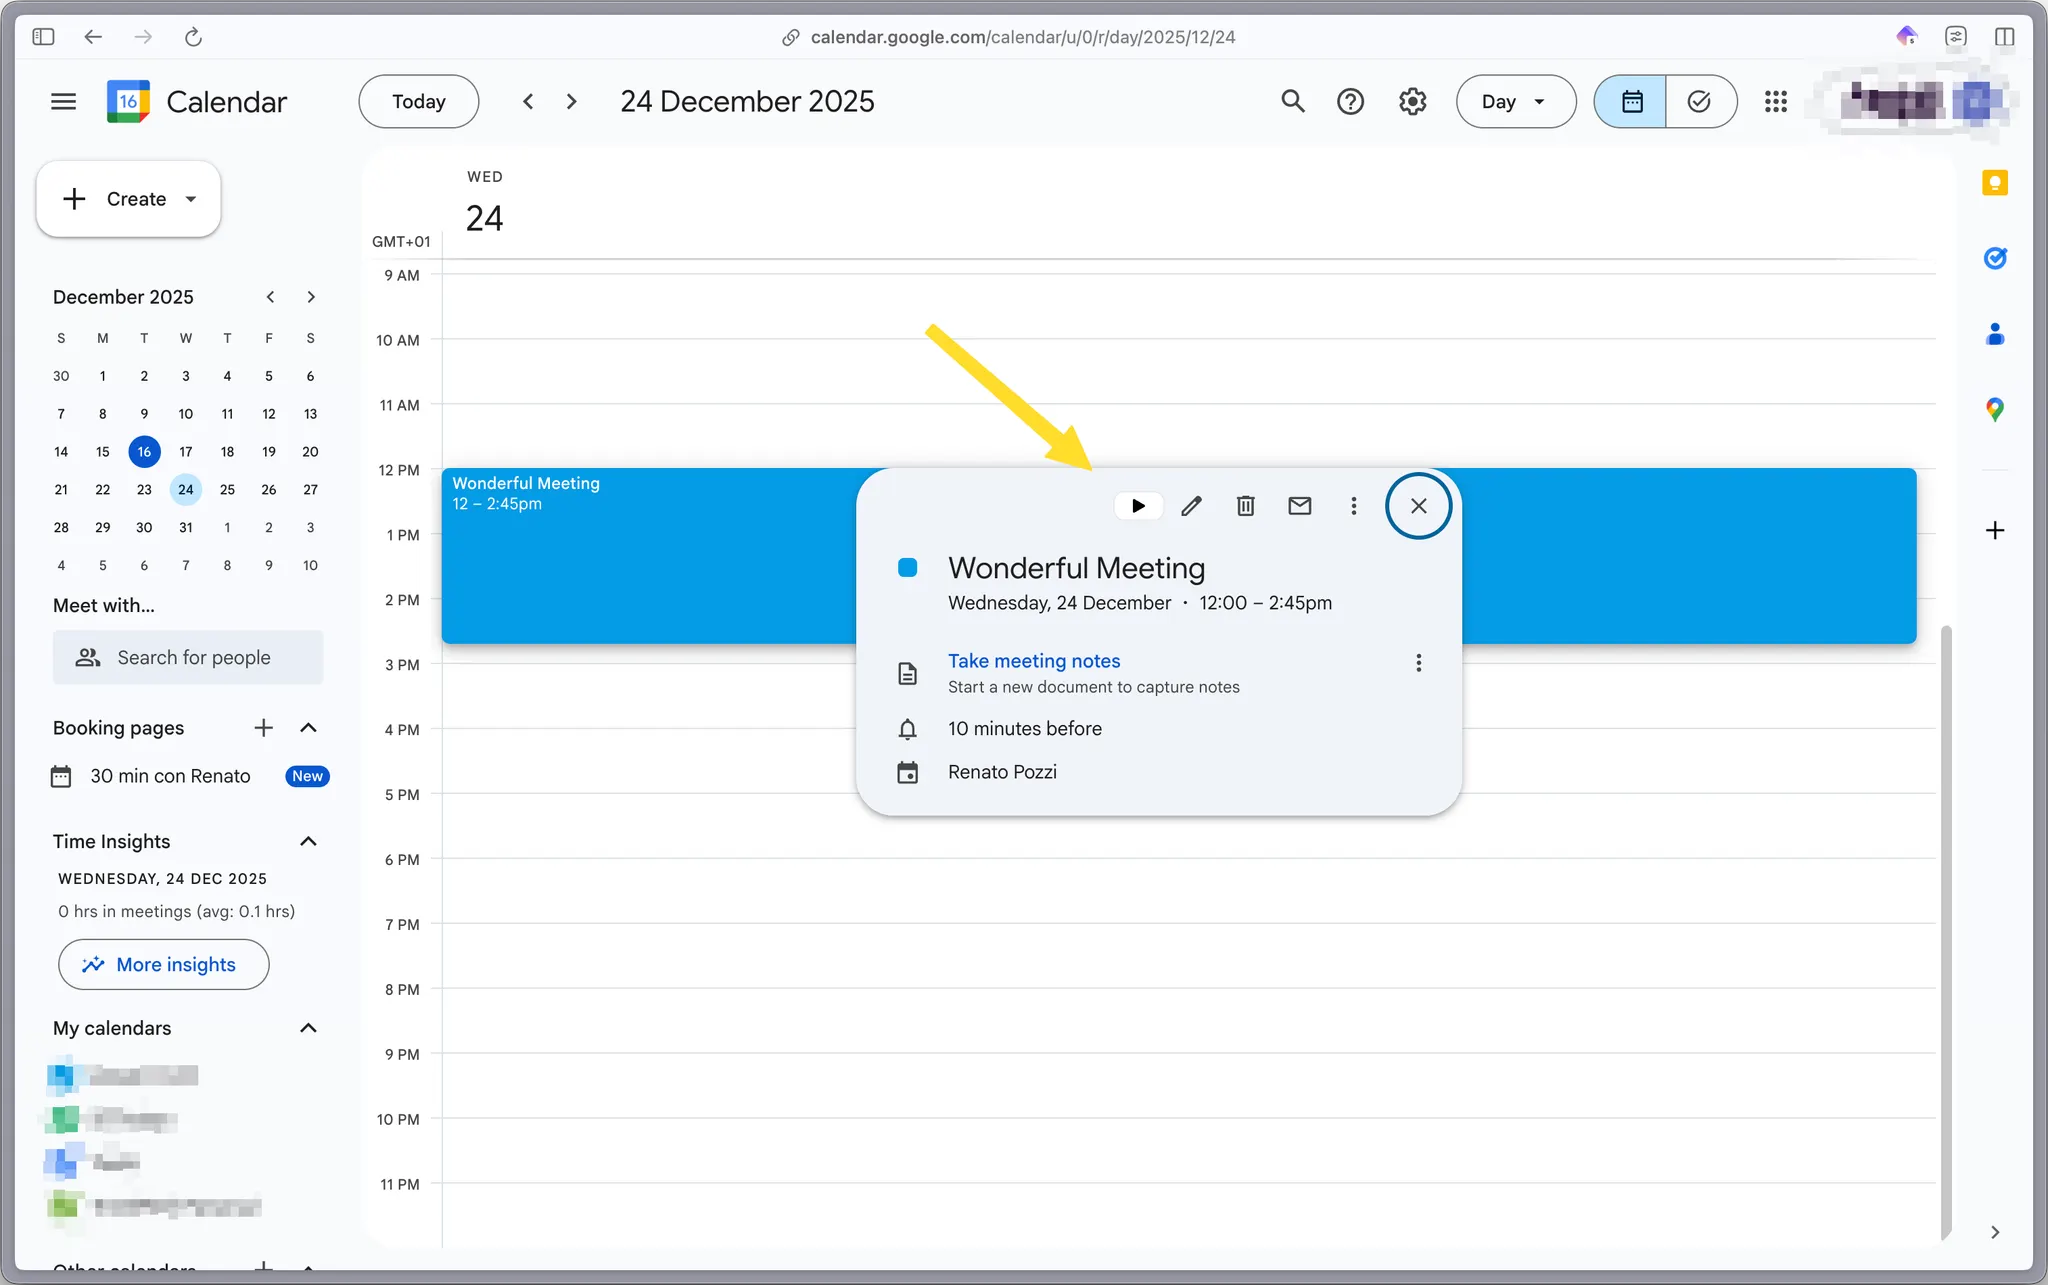Collapse the Time Insights section
This screenshot has width=2048, height=1285.
pos(308,841)
